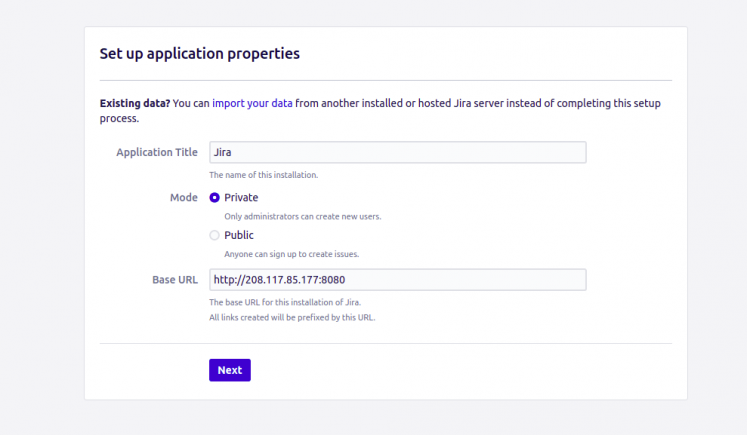This screenshot has width=747, height=435.
Task: Open the import your data link
Action: pos(252,103)
